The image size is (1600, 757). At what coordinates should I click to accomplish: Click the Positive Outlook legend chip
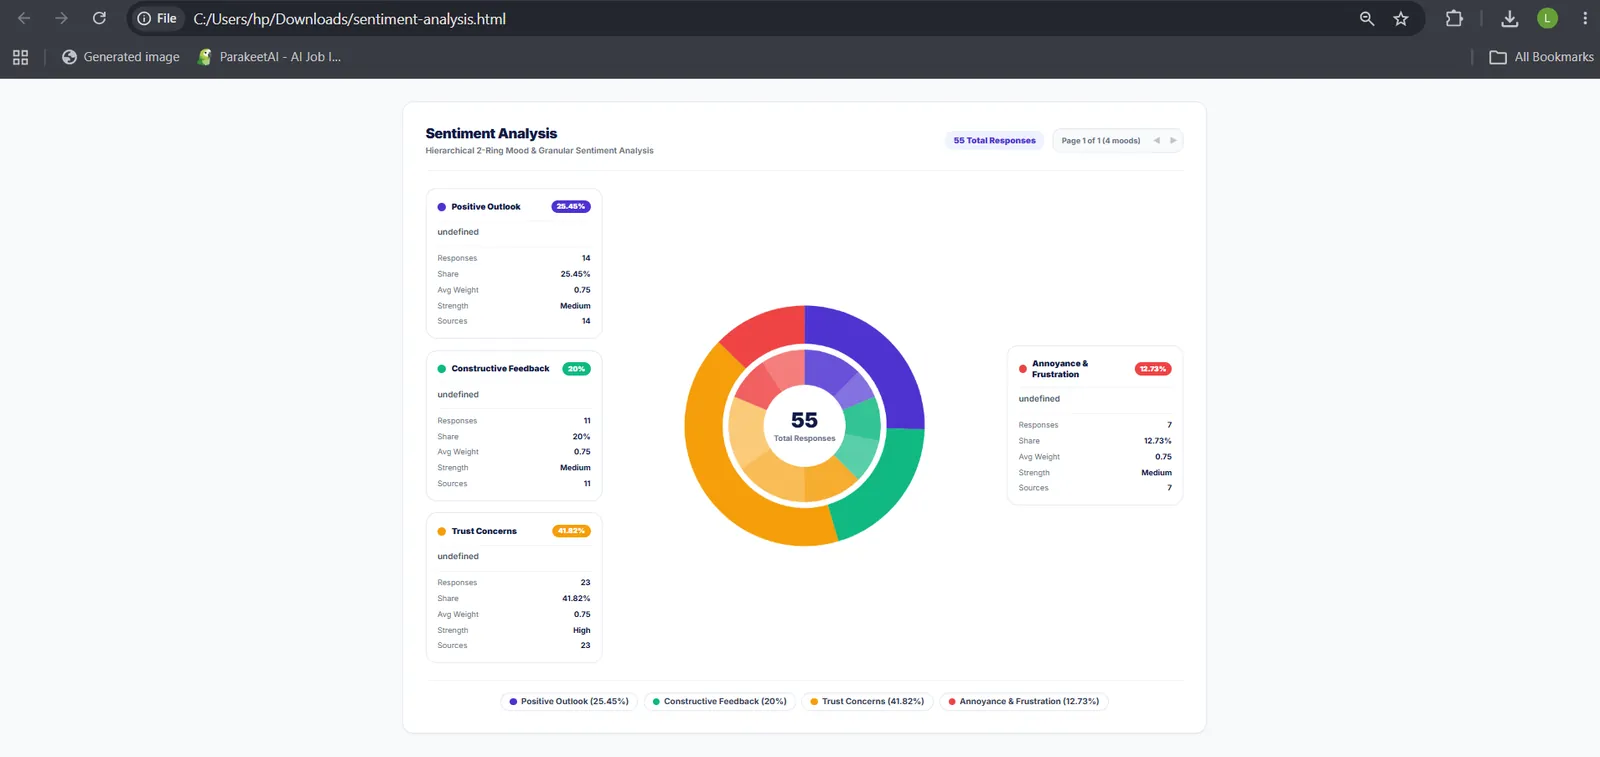point(569,701)
